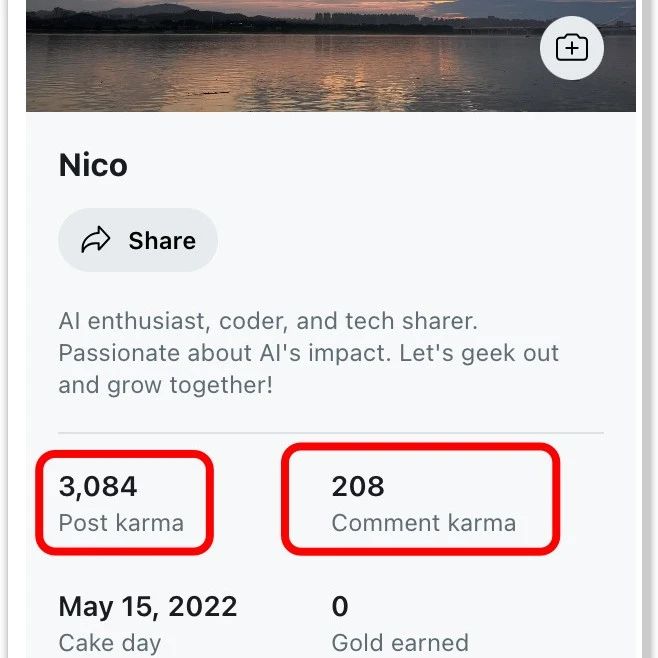This screenshot has width=658, height=658.
Task: Click the 0 gold earned value
Action: click(x=340, y=606)
